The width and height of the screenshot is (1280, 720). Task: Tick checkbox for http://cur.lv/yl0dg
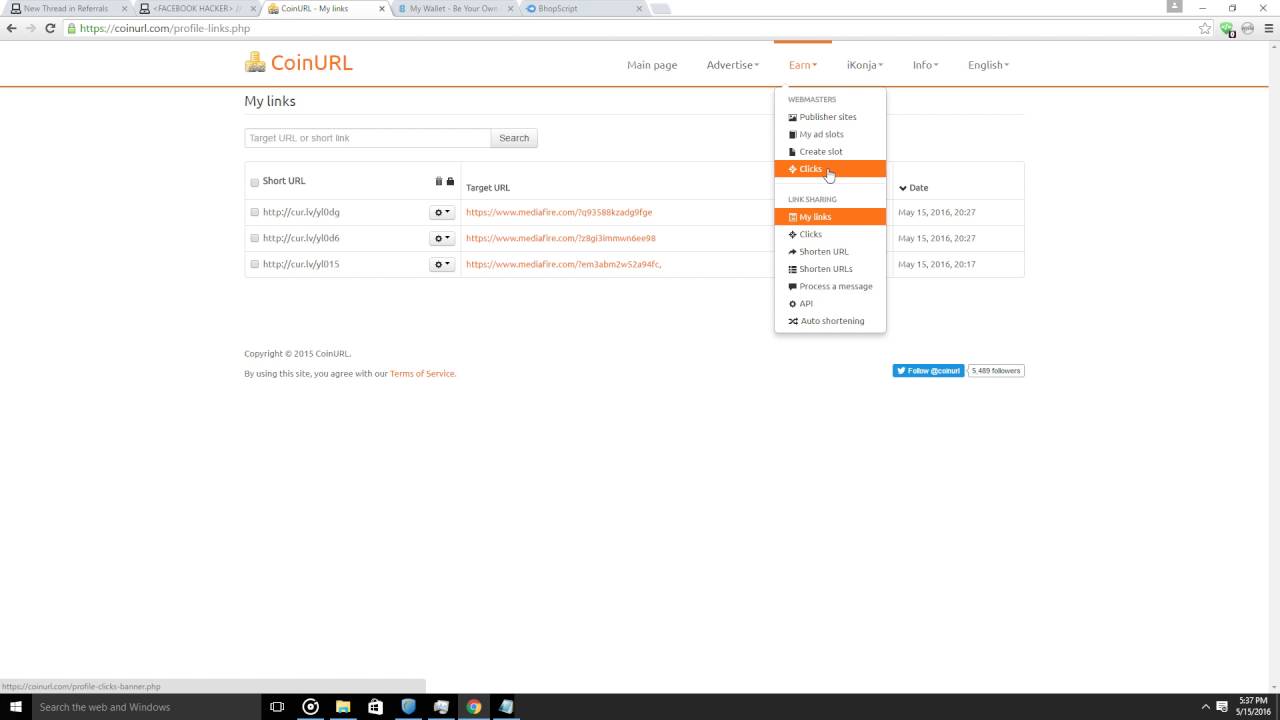coord(254,212)
